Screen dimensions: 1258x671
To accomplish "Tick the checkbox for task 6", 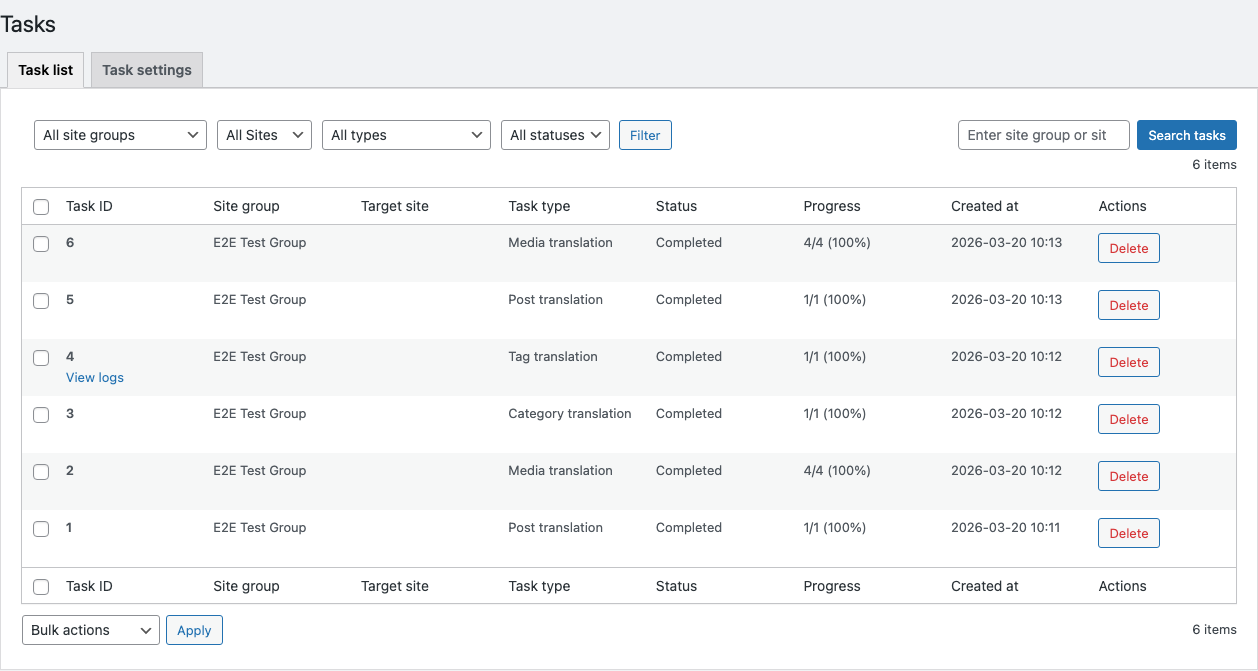I will click(x=41, y=244).
